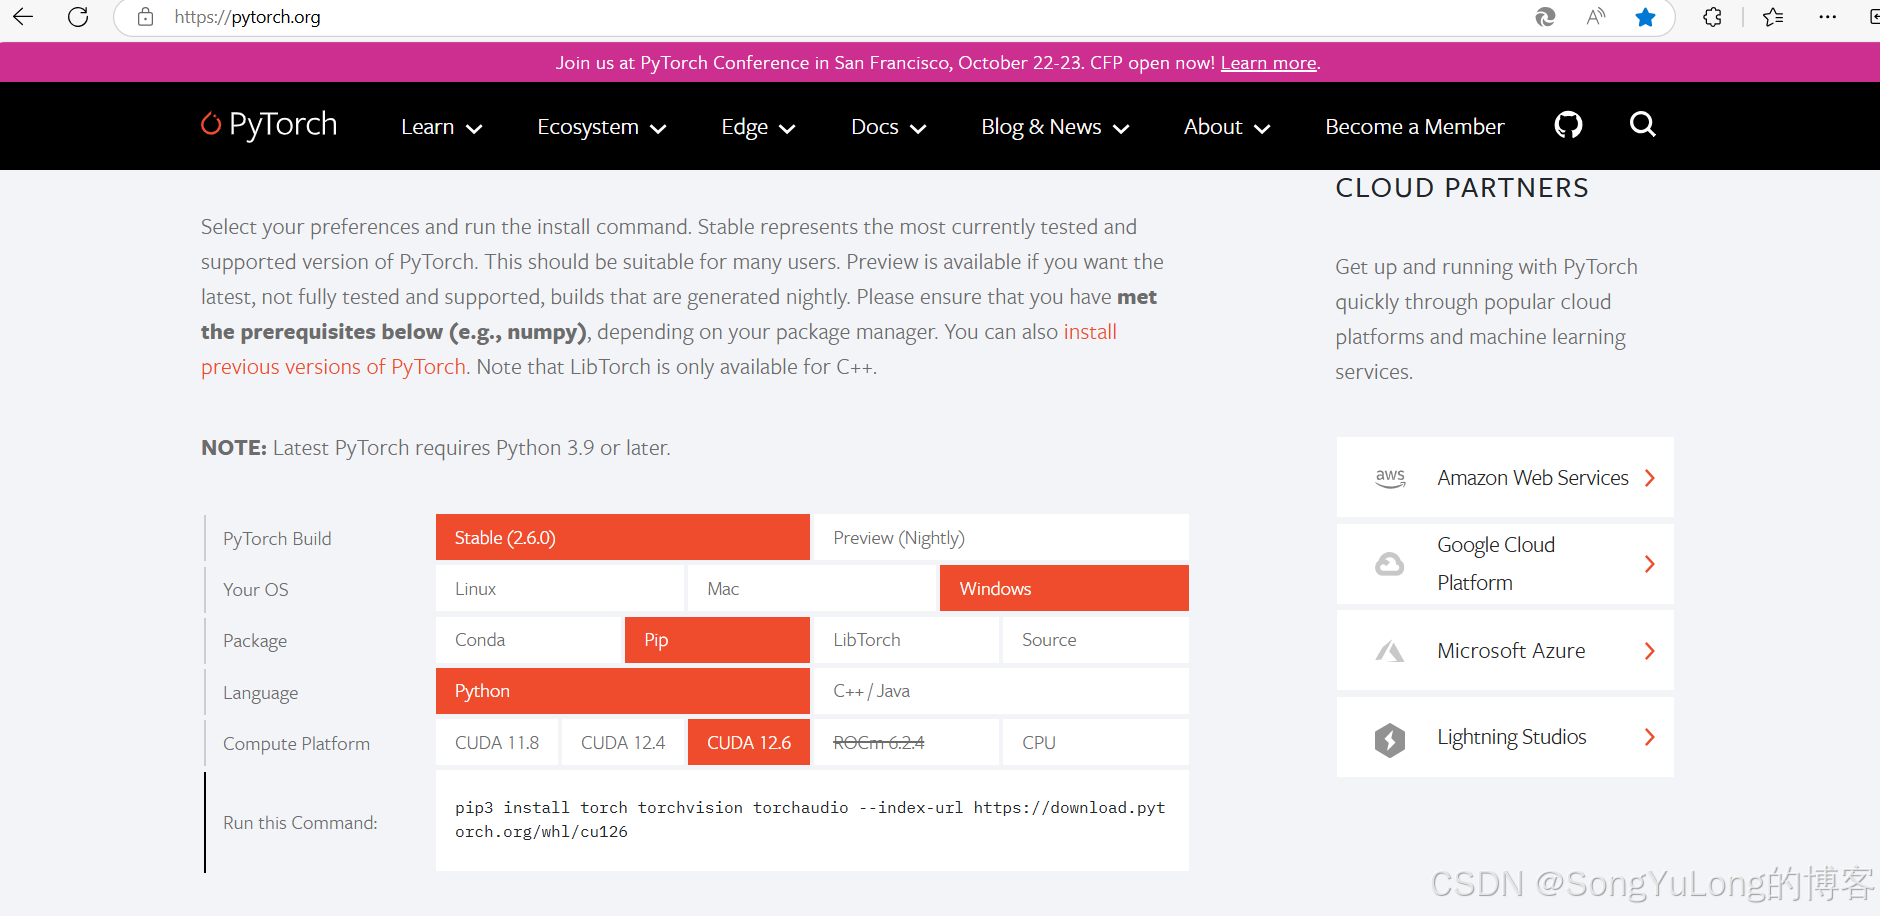Screen dimensions: 1880x916
Task: Open the GitHub icon in navigation bar
Action: (1568, 125)
